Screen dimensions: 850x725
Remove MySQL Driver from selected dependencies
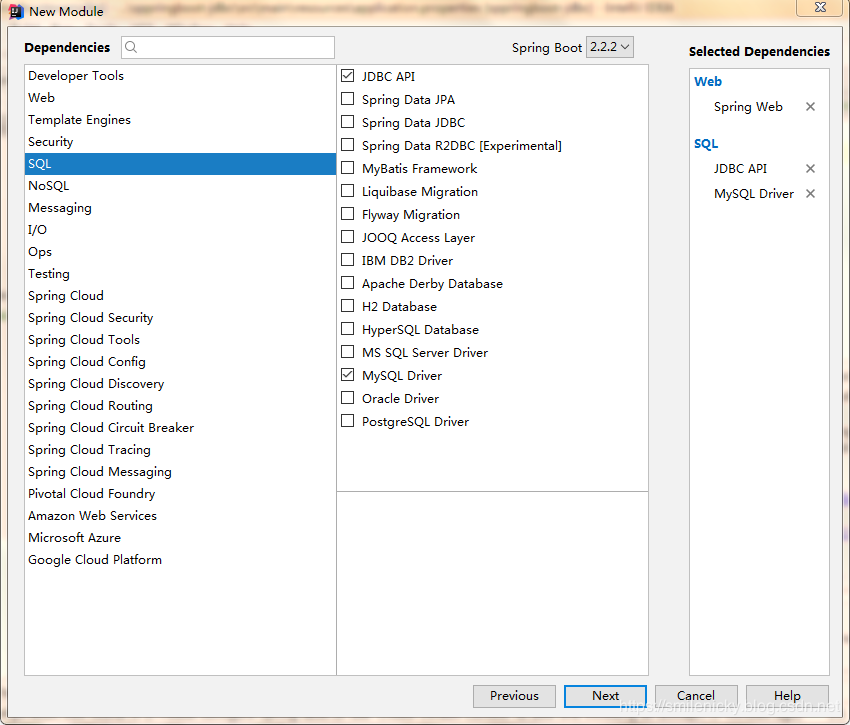click(x=810, y=194)
